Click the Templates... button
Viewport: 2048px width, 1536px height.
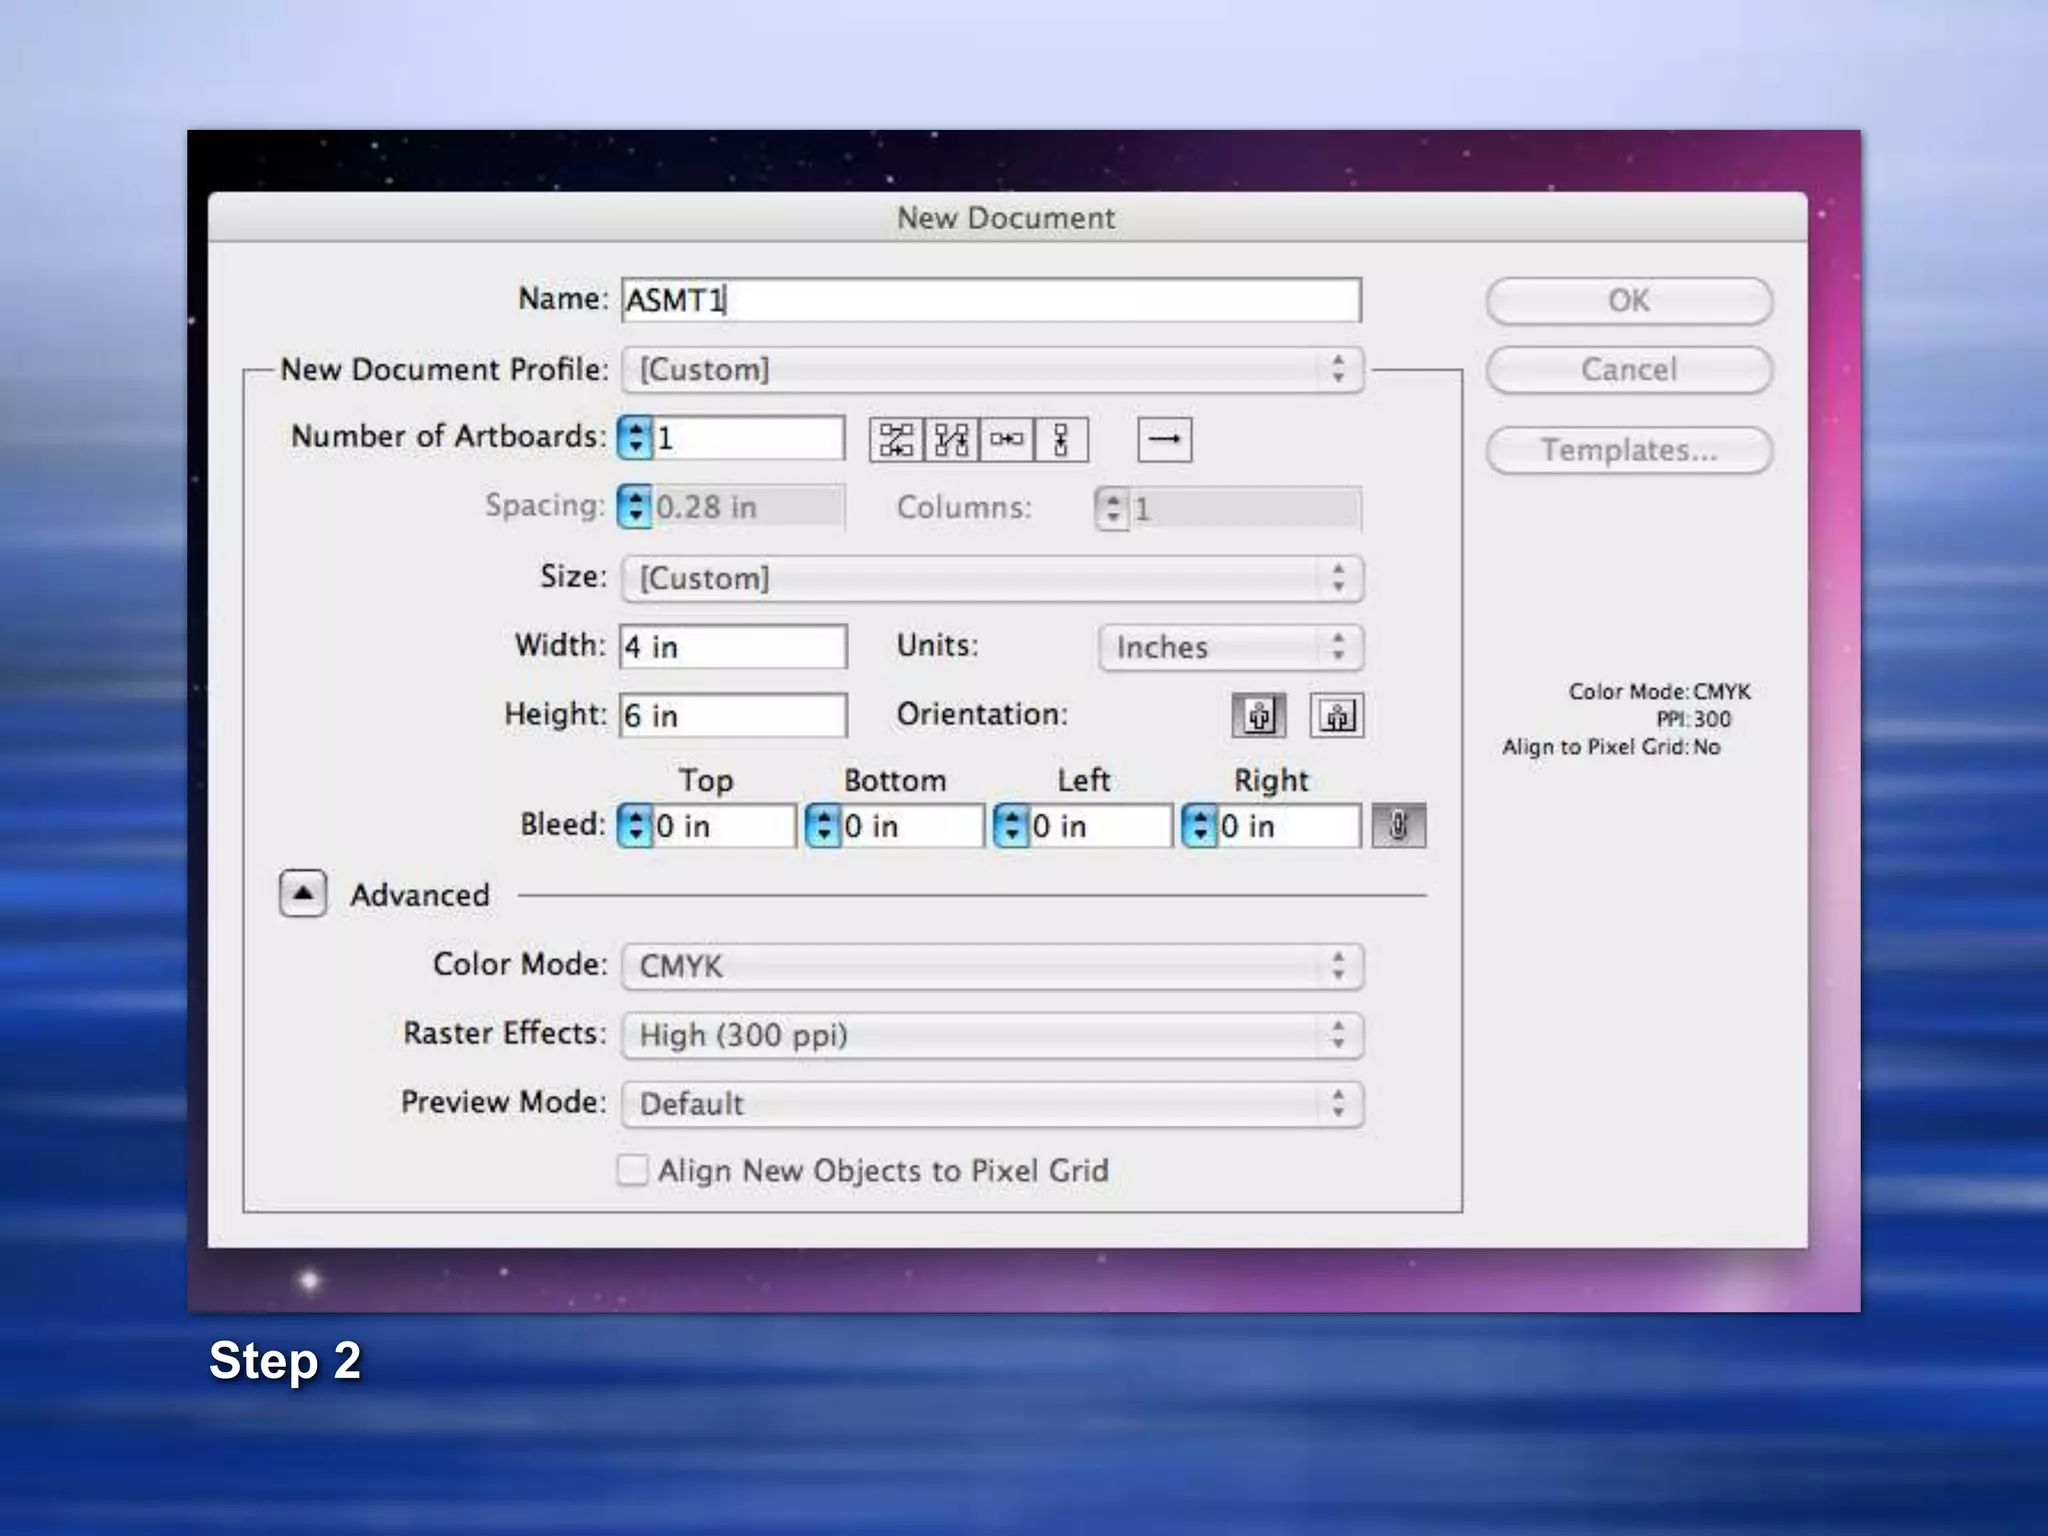1628,451
